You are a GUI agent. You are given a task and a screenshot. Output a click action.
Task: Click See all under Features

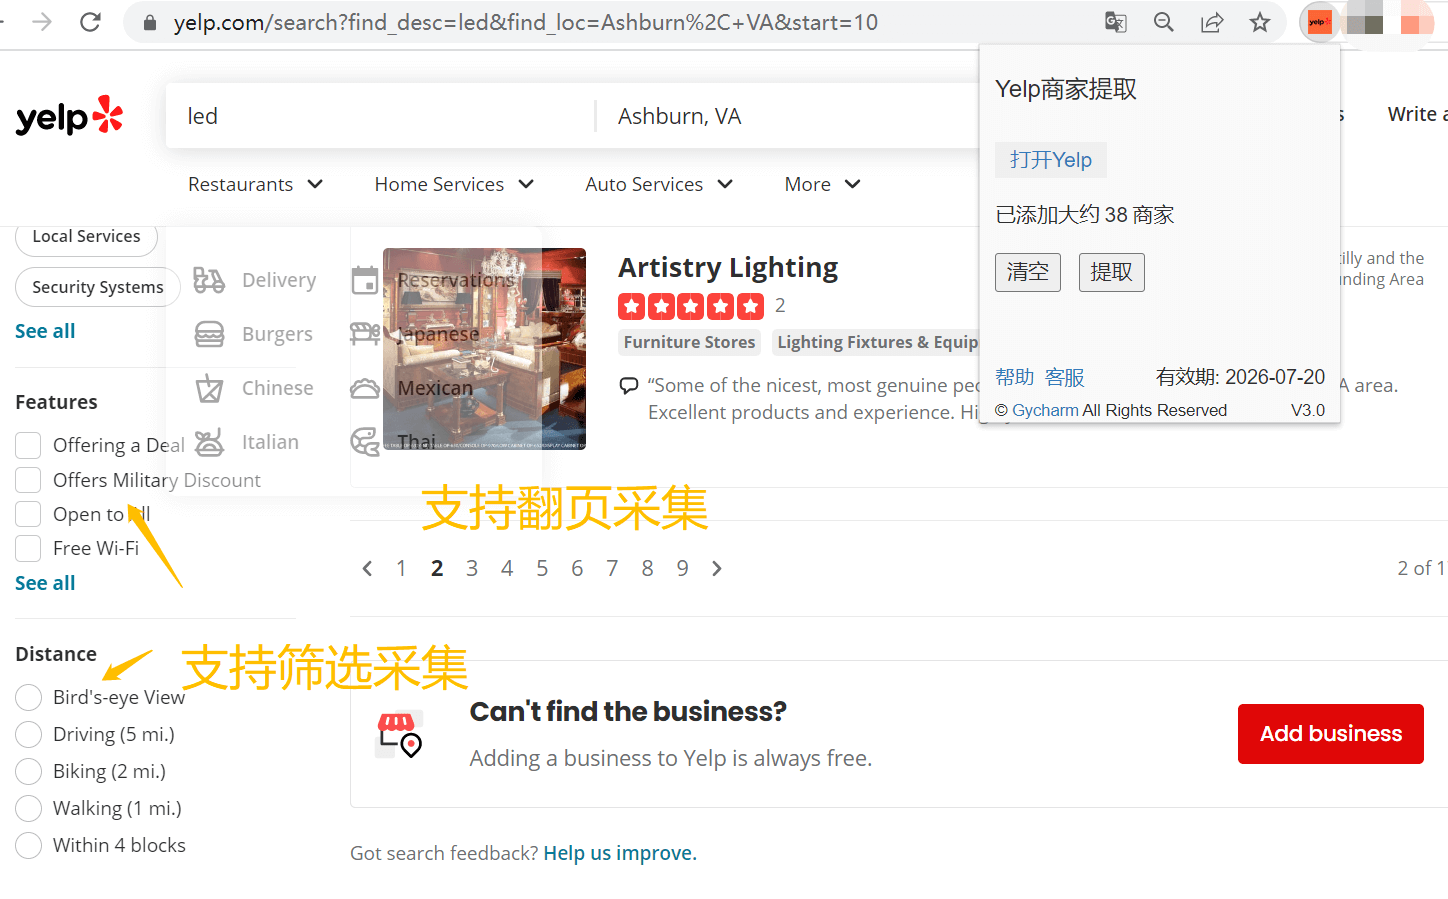45,583
